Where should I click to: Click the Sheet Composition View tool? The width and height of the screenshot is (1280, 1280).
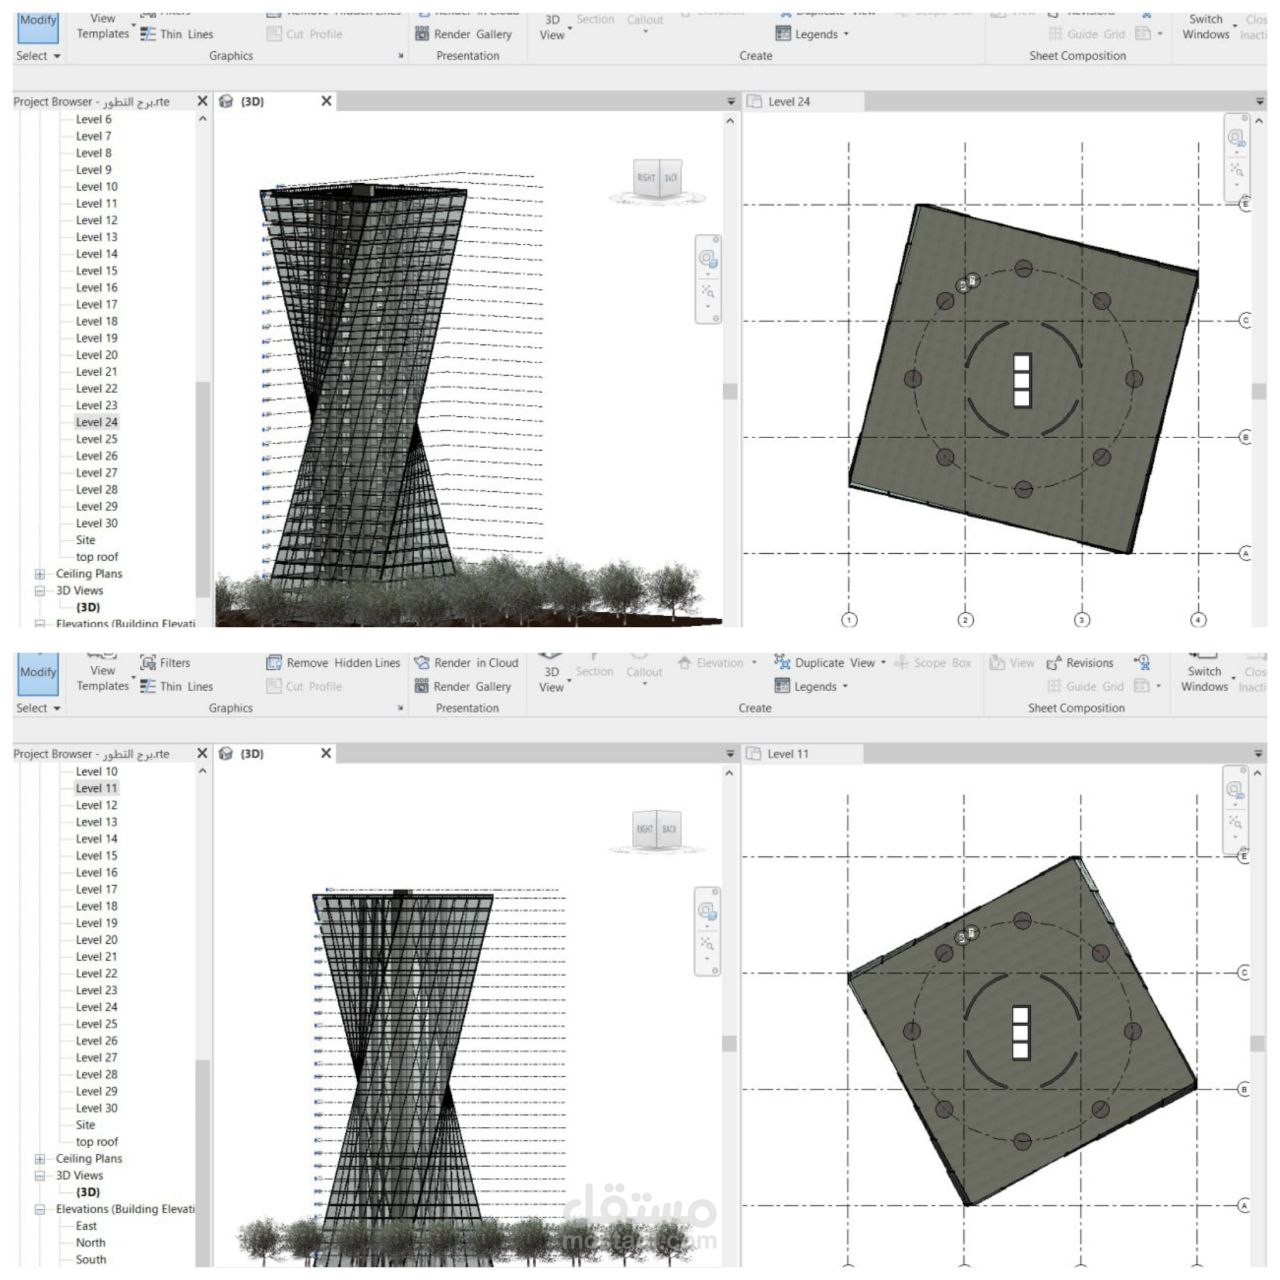(1012, 663)
